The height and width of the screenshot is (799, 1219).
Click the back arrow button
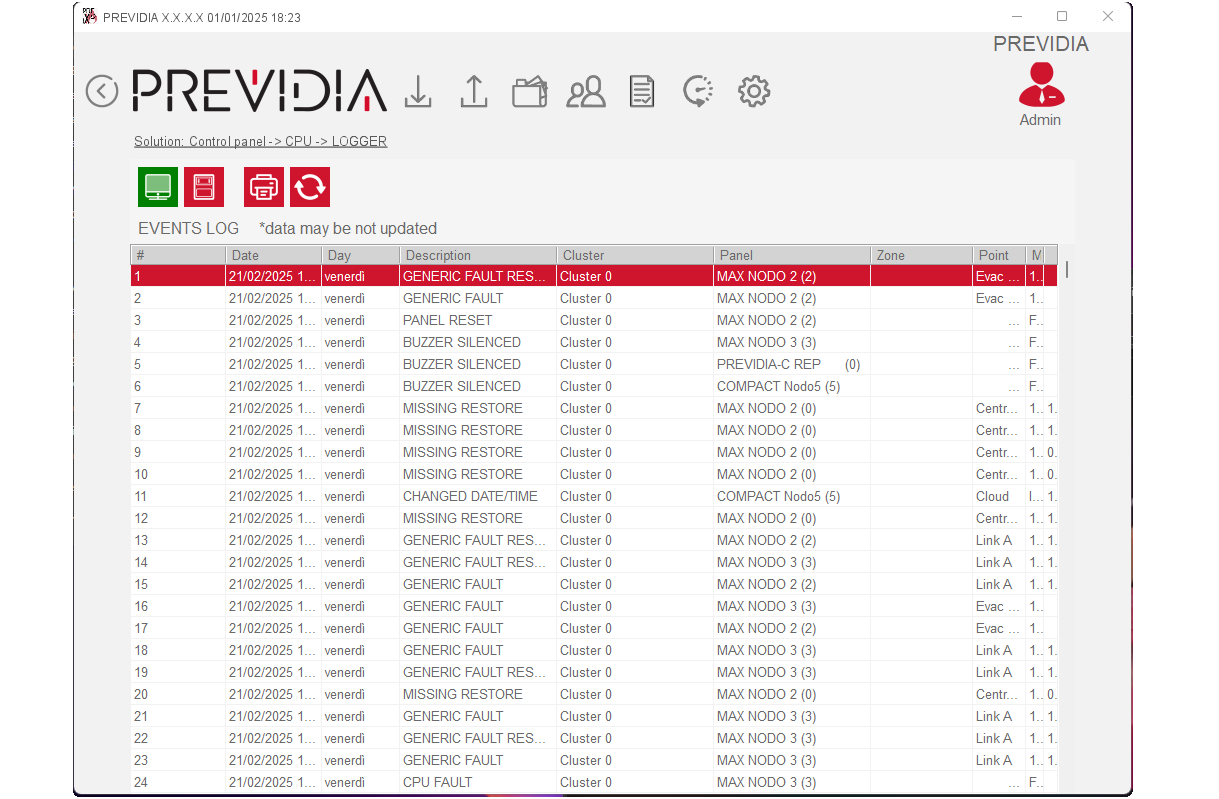pos(102,91)
